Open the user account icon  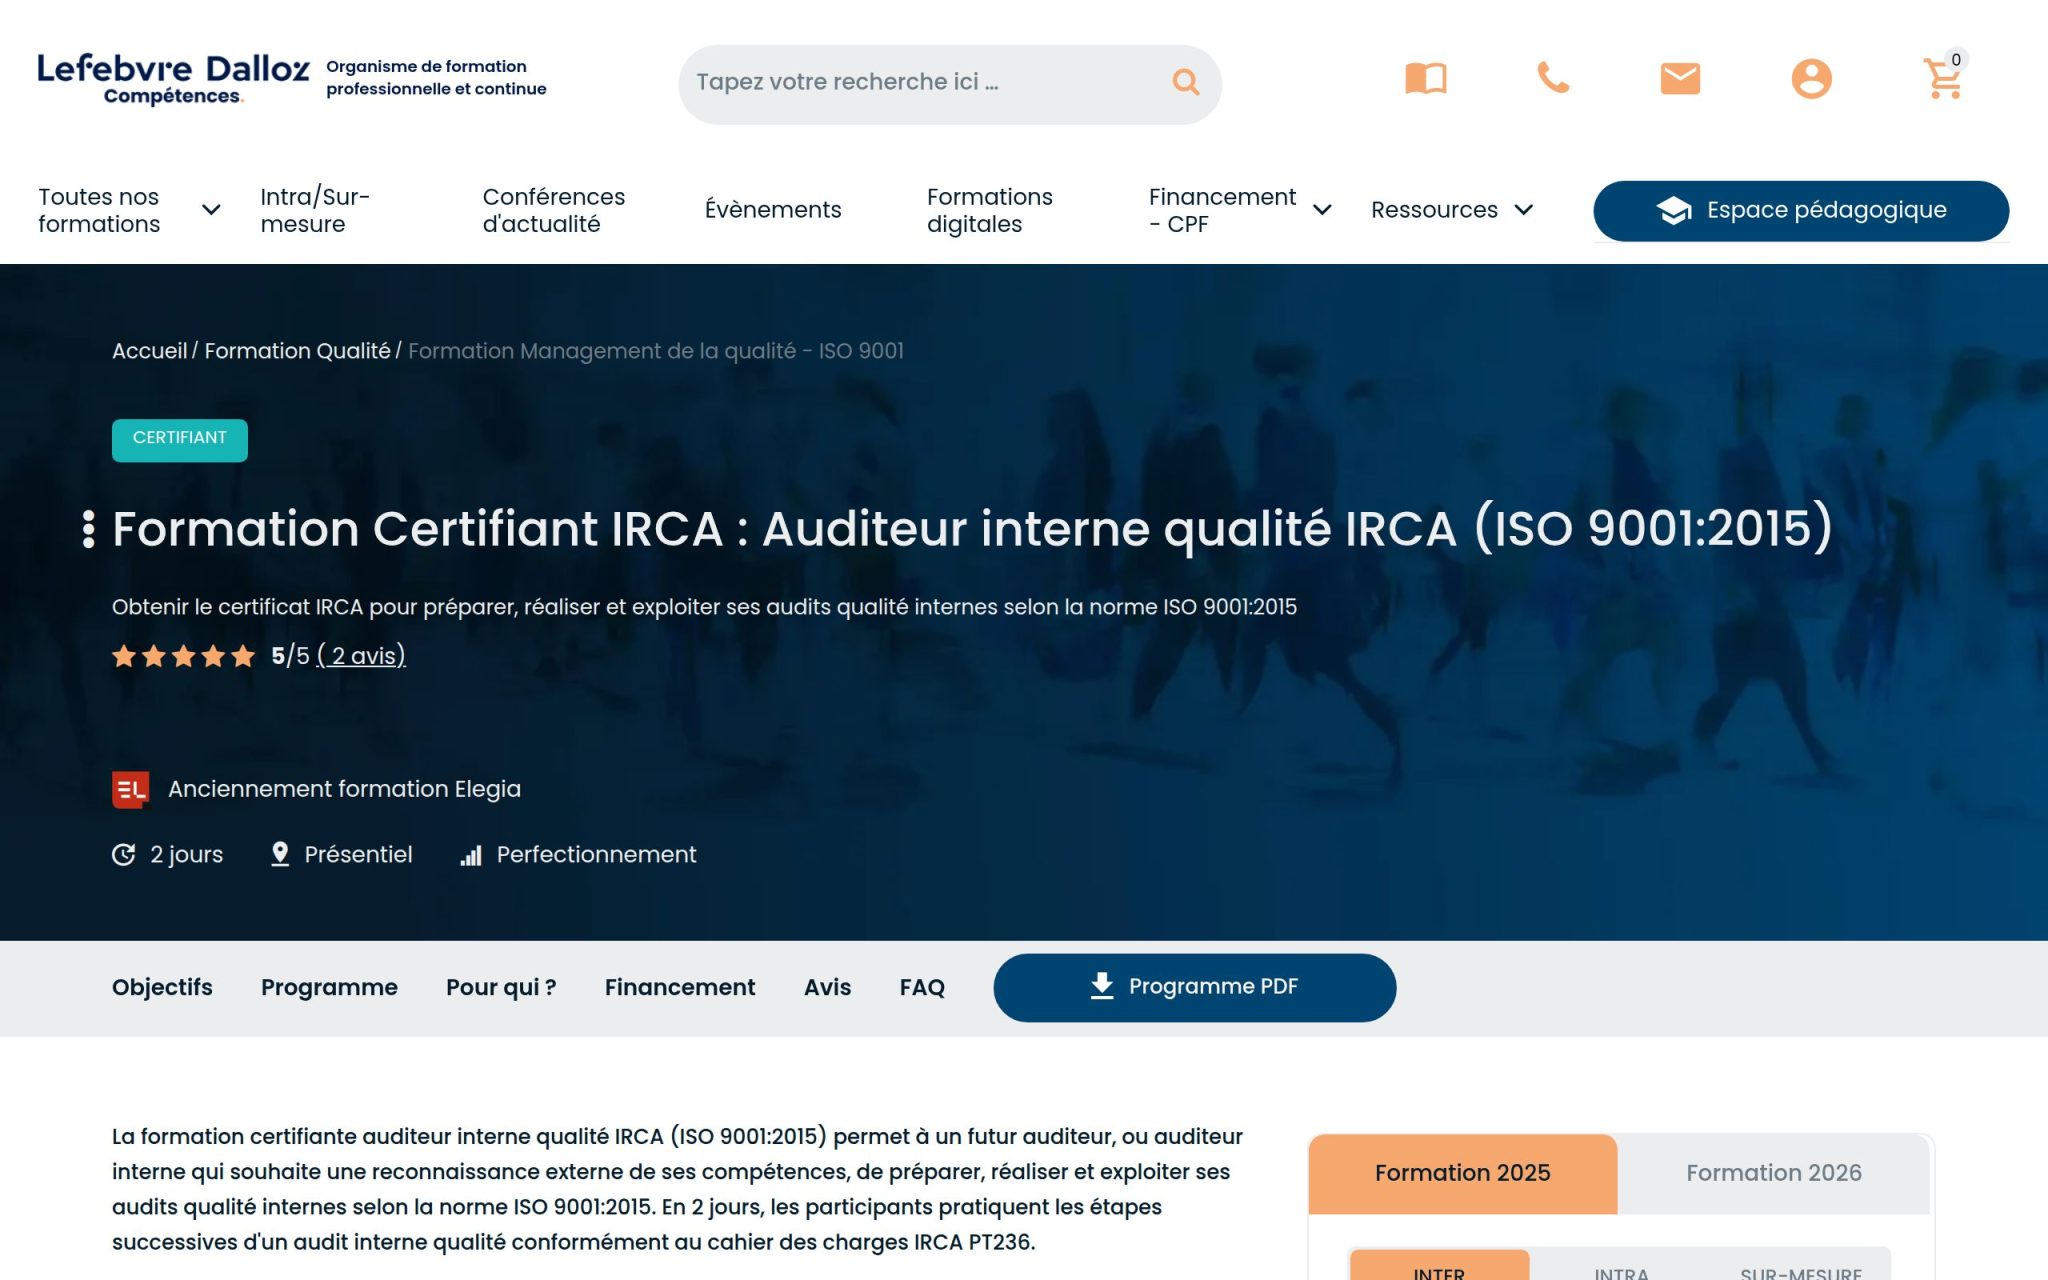(x=1811, y=78)
